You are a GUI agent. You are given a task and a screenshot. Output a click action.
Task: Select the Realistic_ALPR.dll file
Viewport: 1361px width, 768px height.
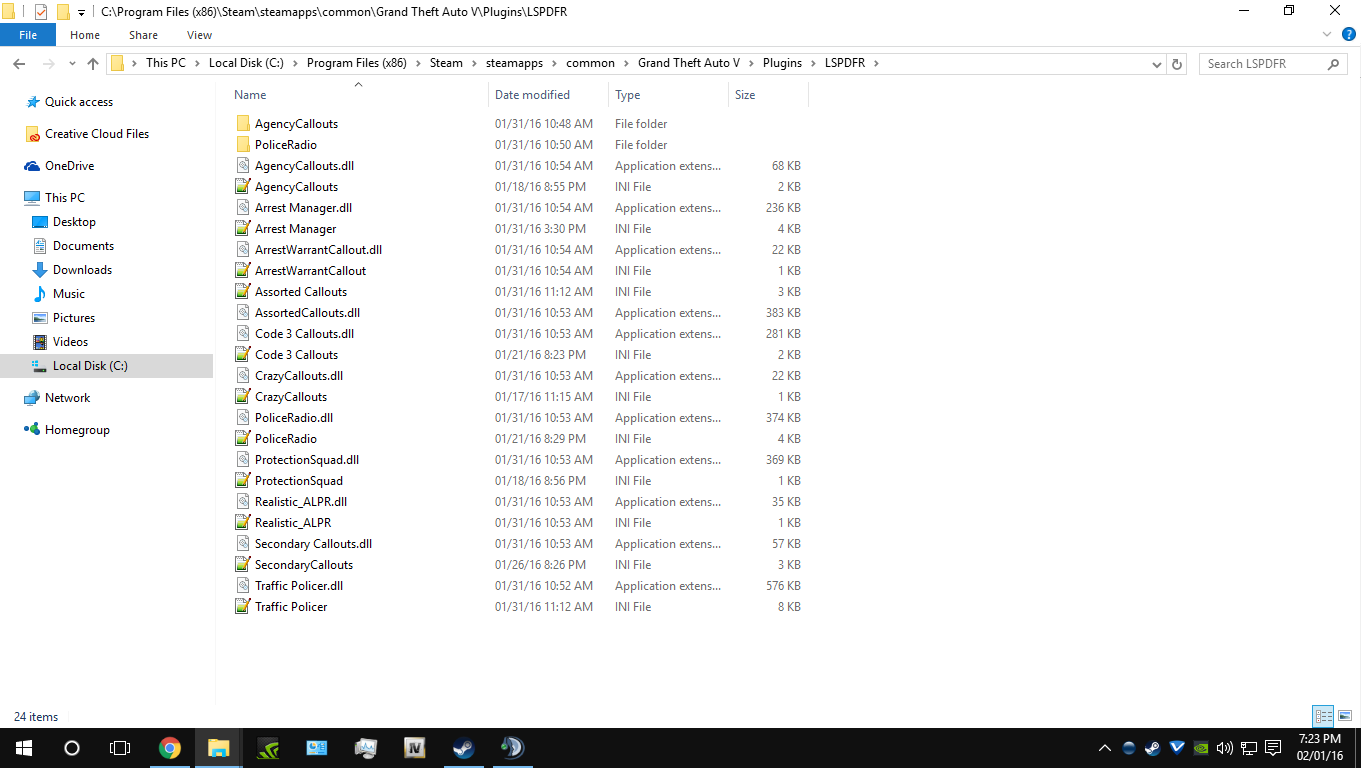[301, 502]
